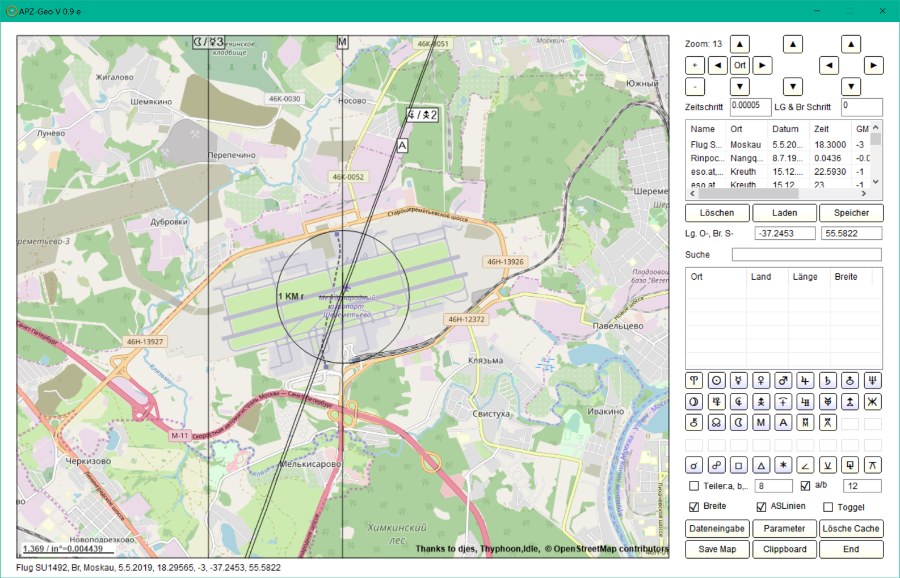The width and height of the screenshot is (900, 578).
Task: Choose the square aspect symbol
Action: click(x=739, y=465)
